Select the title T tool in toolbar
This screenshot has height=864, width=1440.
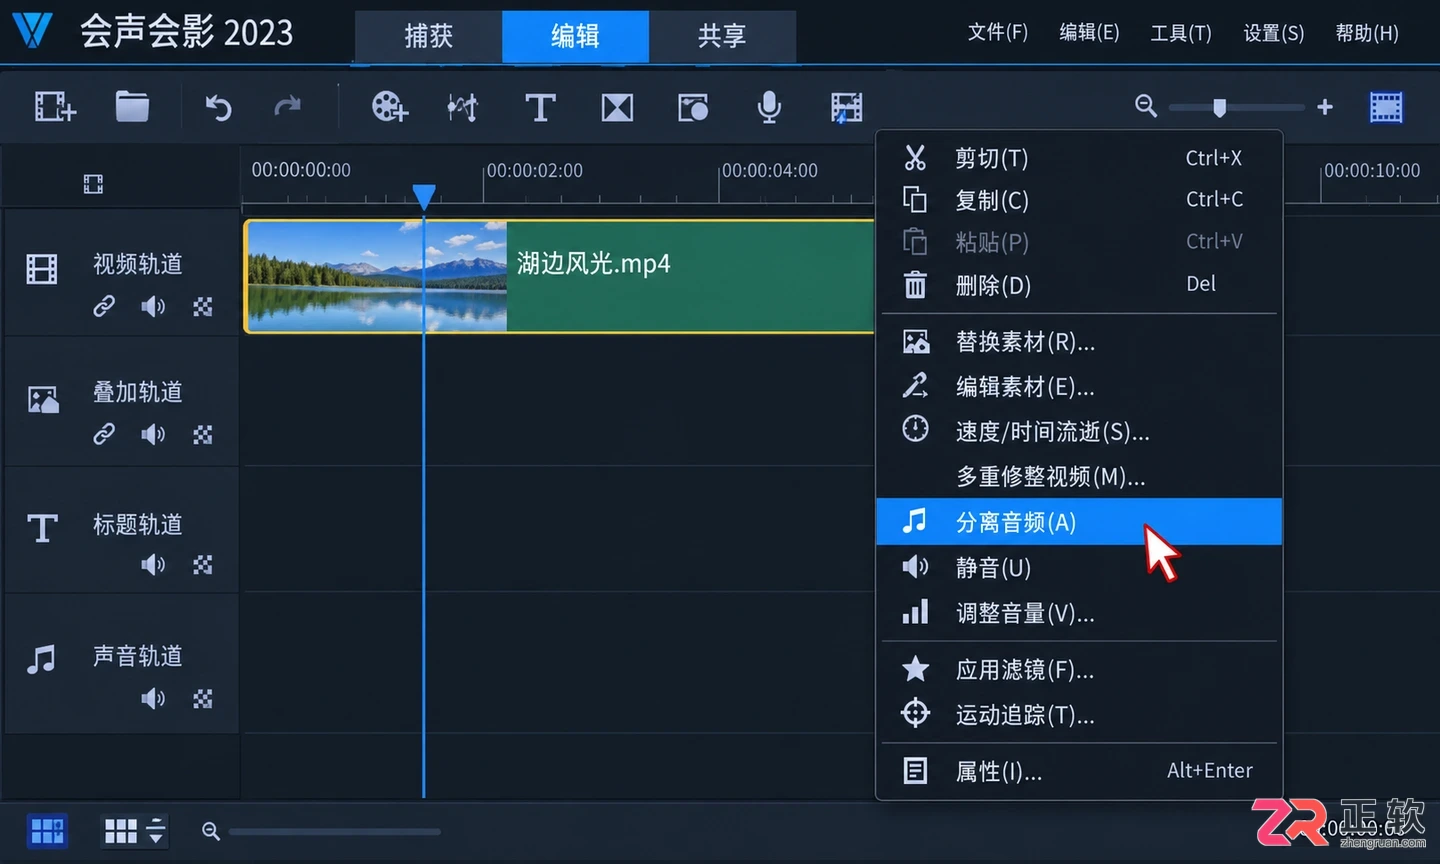(540, 107)
